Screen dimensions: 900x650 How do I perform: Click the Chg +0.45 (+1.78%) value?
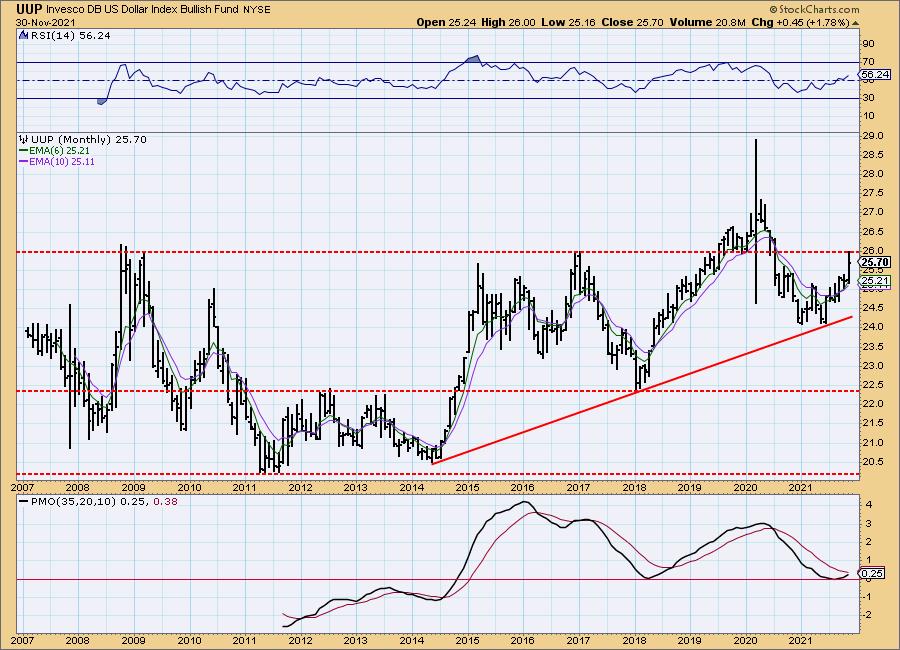point(800,22)
